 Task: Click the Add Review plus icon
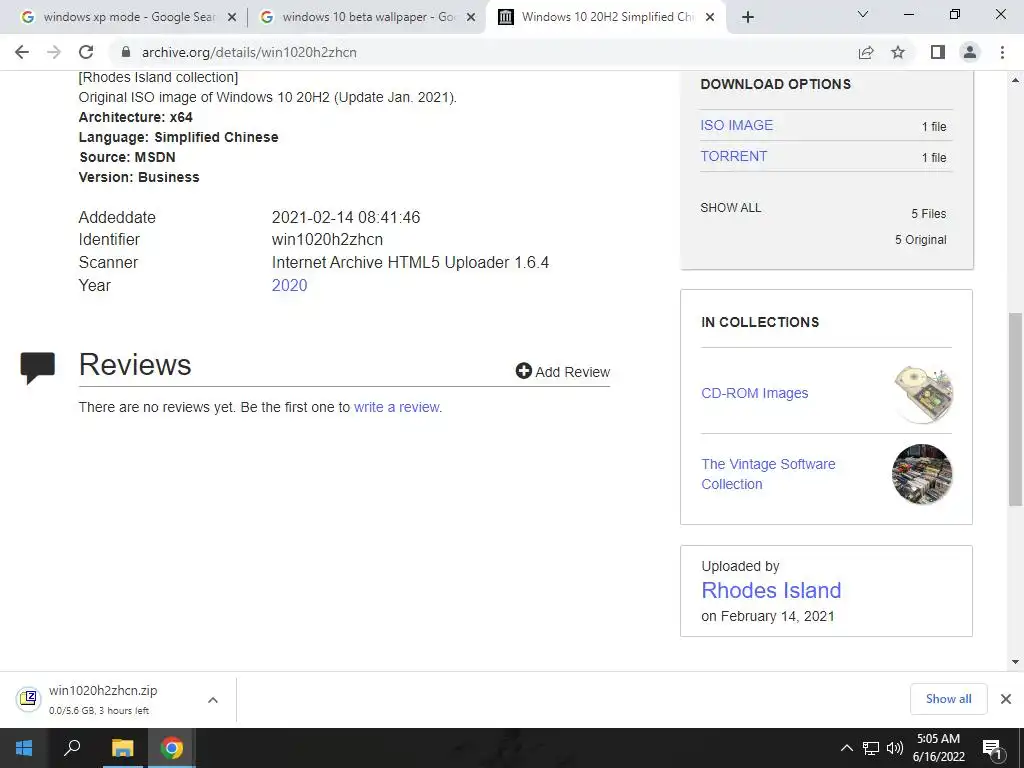tap(523, 371)
